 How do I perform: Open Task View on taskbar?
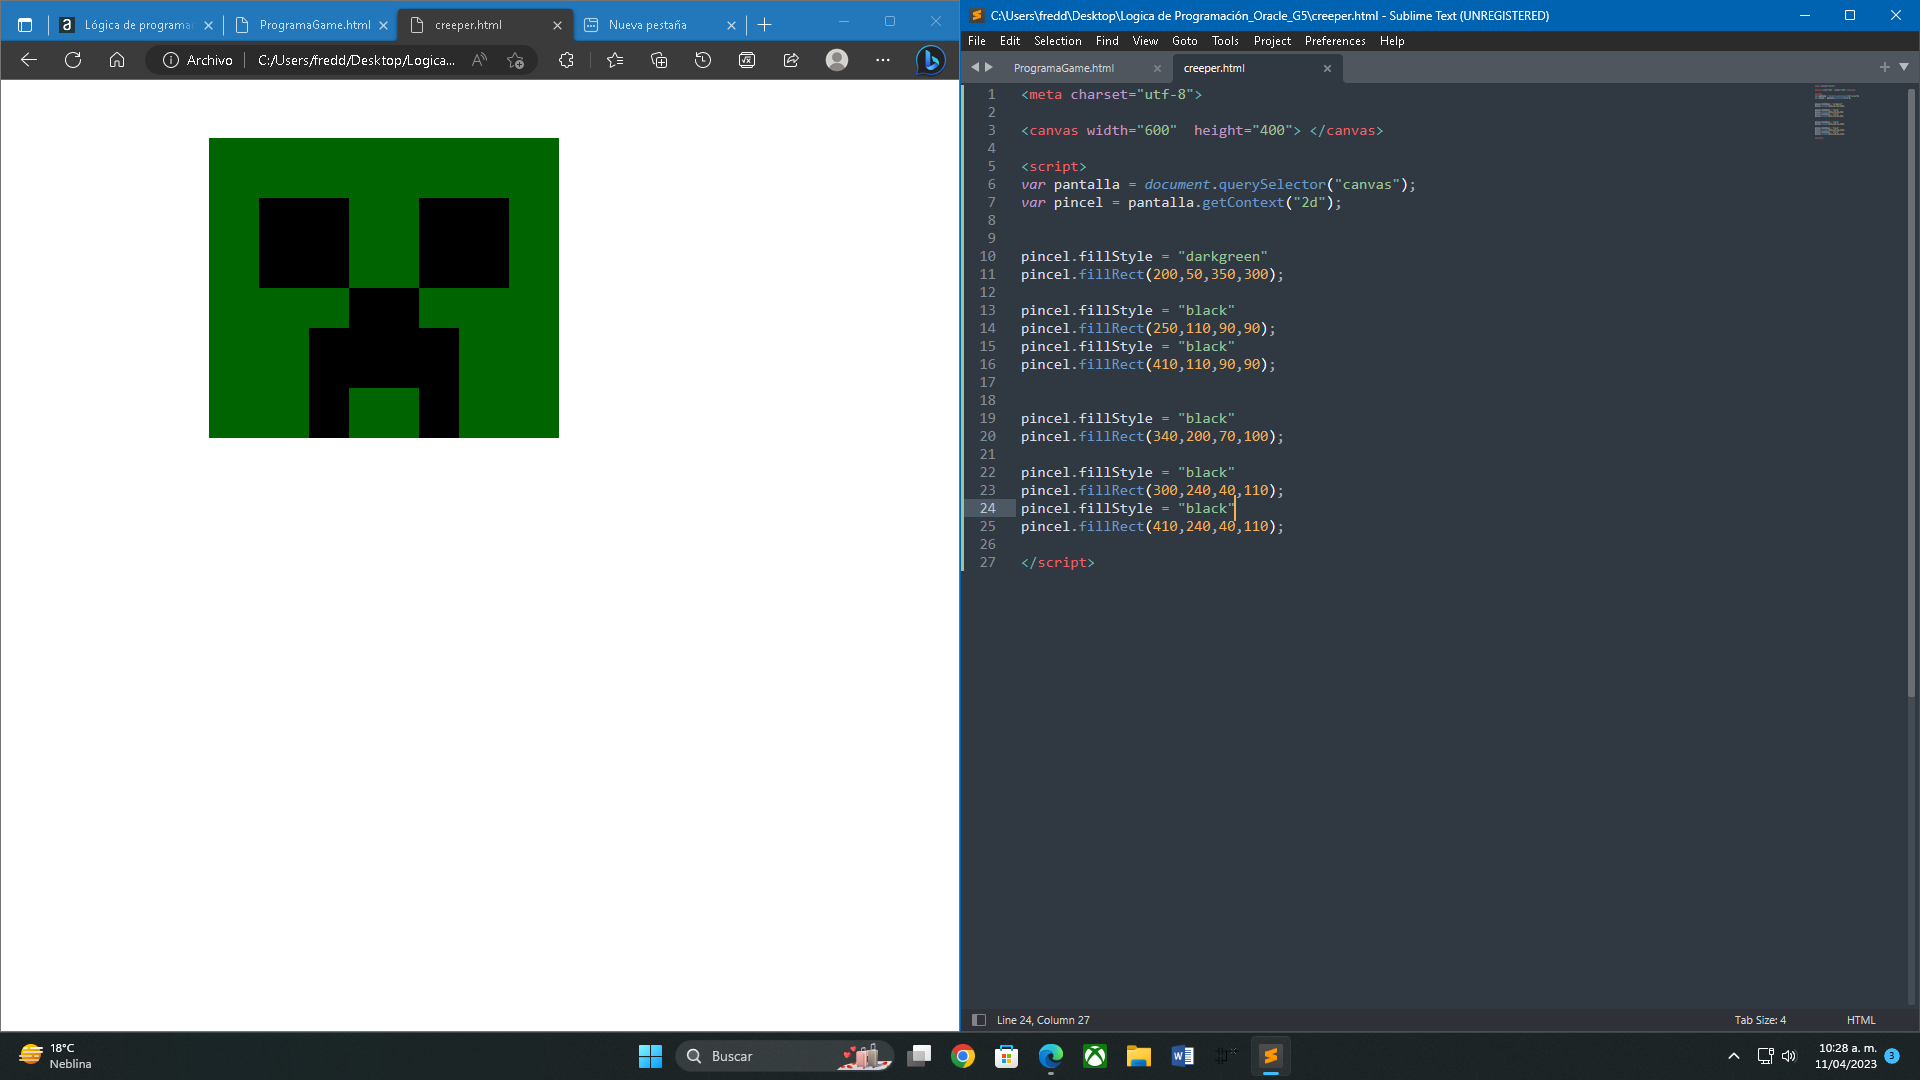pyautogui.click(x=919, y=1056)
